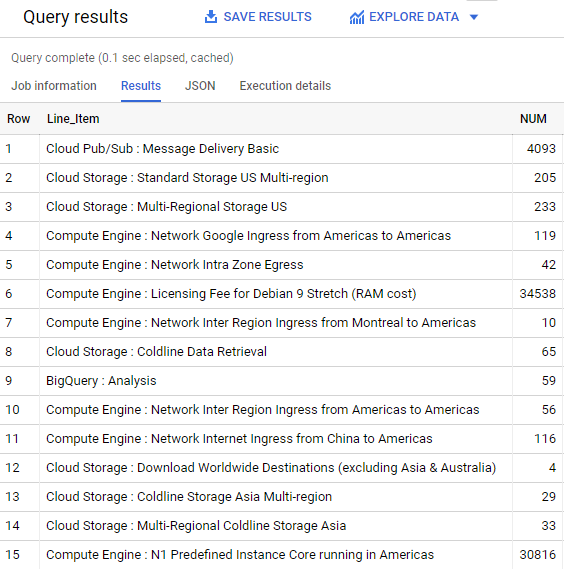
Task: Open the Execution details tab
Action: (x=285, y=86)
